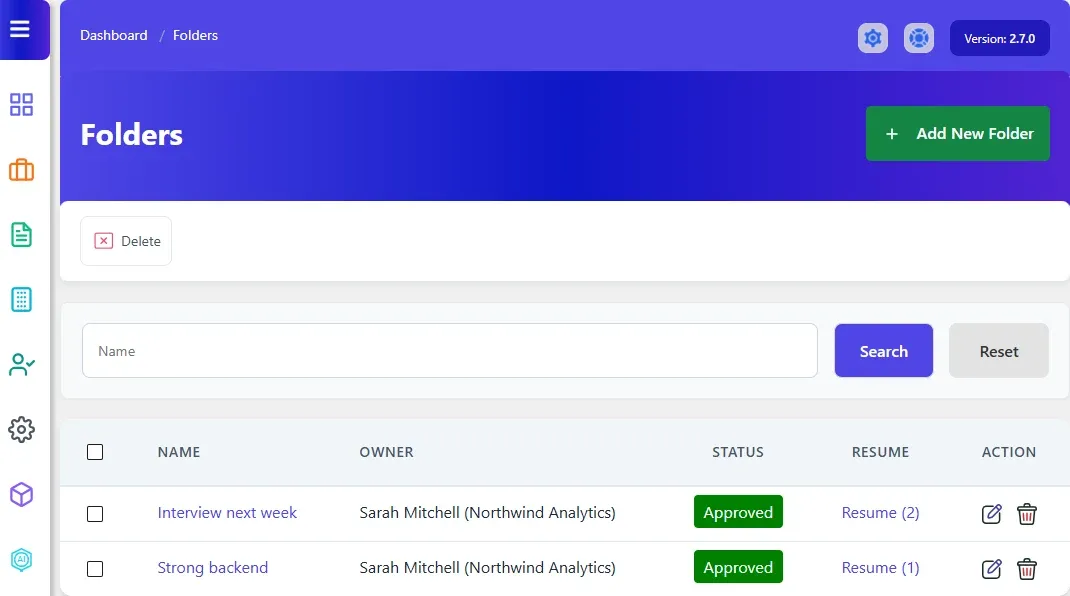1070x596 pixels.
Task: Click the ACTION column header
Action: (x=1009, y=452)
